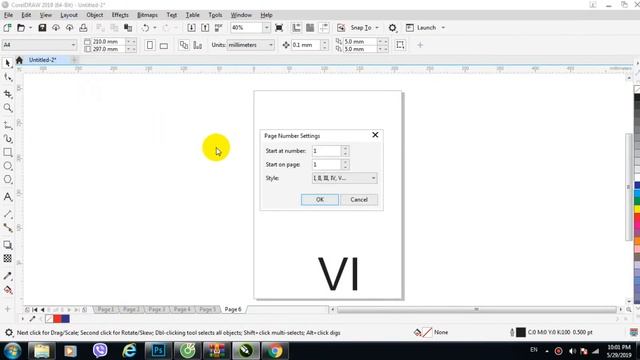Pick red swatch in document palette
640x360 pixels.
click(x=58, y=319)
